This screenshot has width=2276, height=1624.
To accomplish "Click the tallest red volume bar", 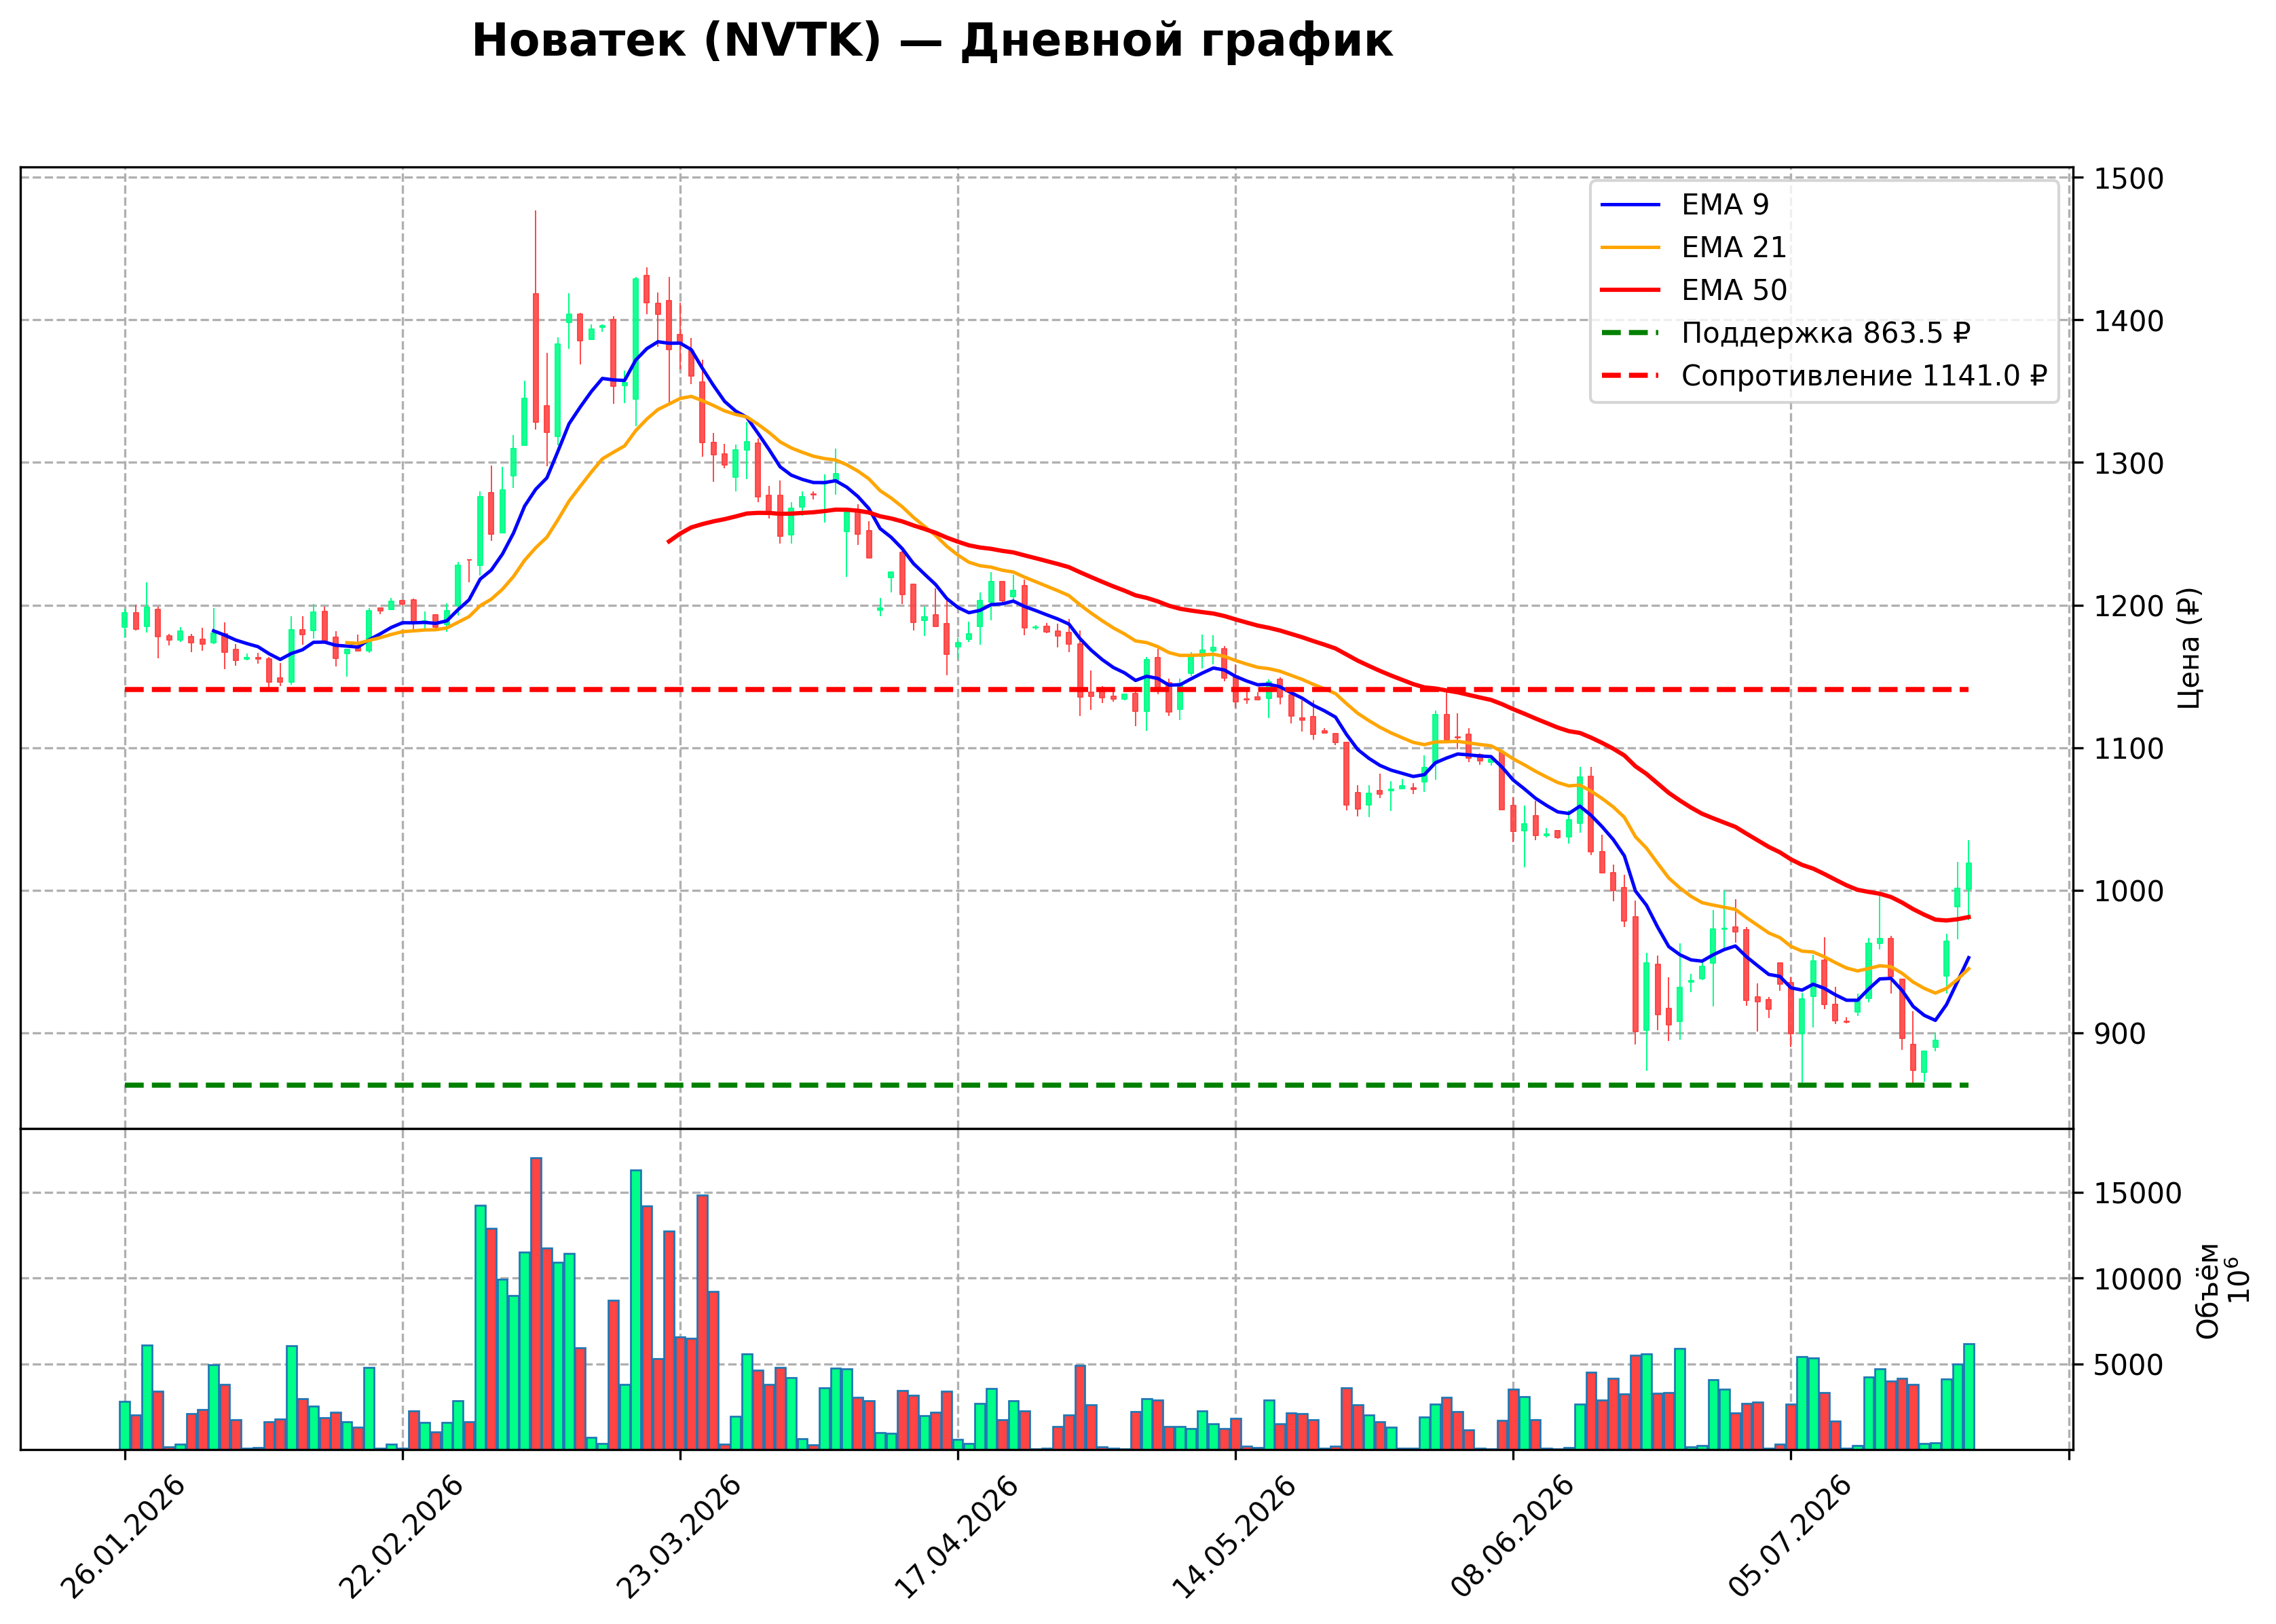I will 536,1304.
